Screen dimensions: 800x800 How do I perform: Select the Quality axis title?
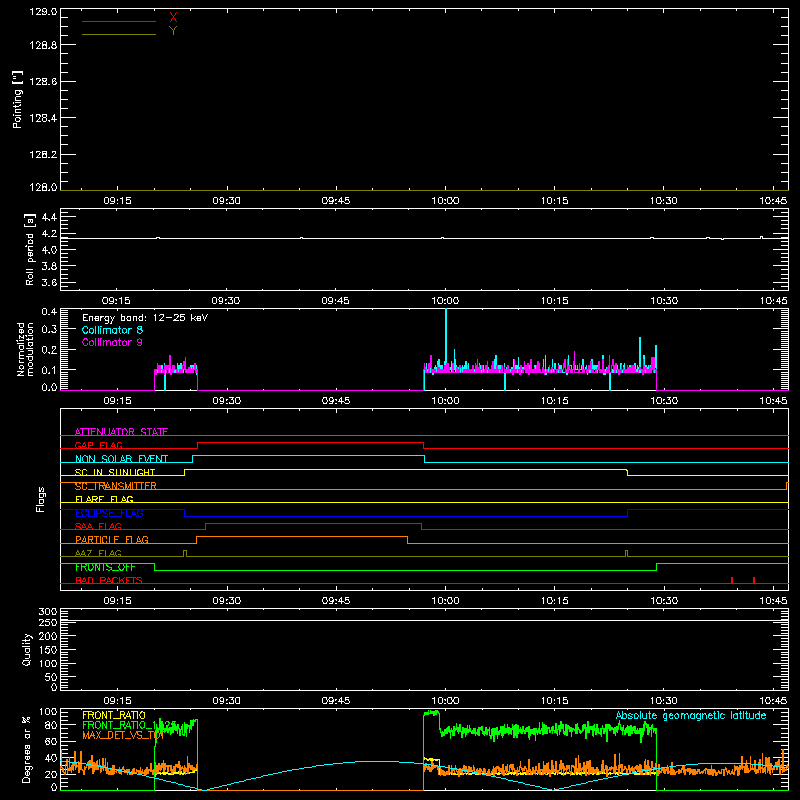tap(27, 649)
